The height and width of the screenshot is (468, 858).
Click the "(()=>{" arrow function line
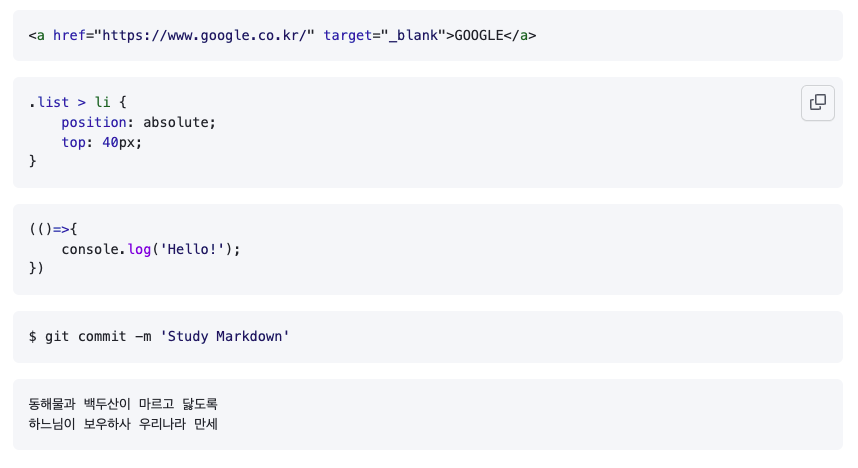point(53,229)
